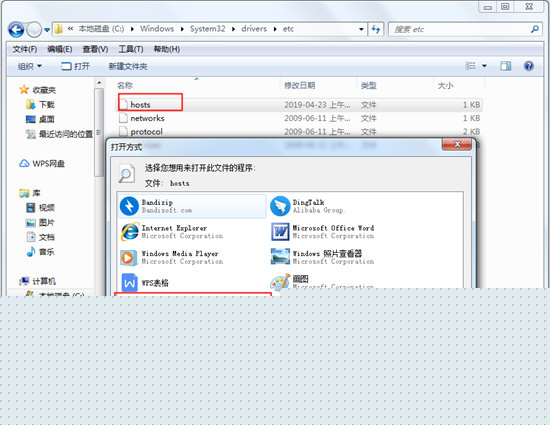The image size is (550, 425).
Task: Sort by 大小 column header
Action: pos(445,85)
